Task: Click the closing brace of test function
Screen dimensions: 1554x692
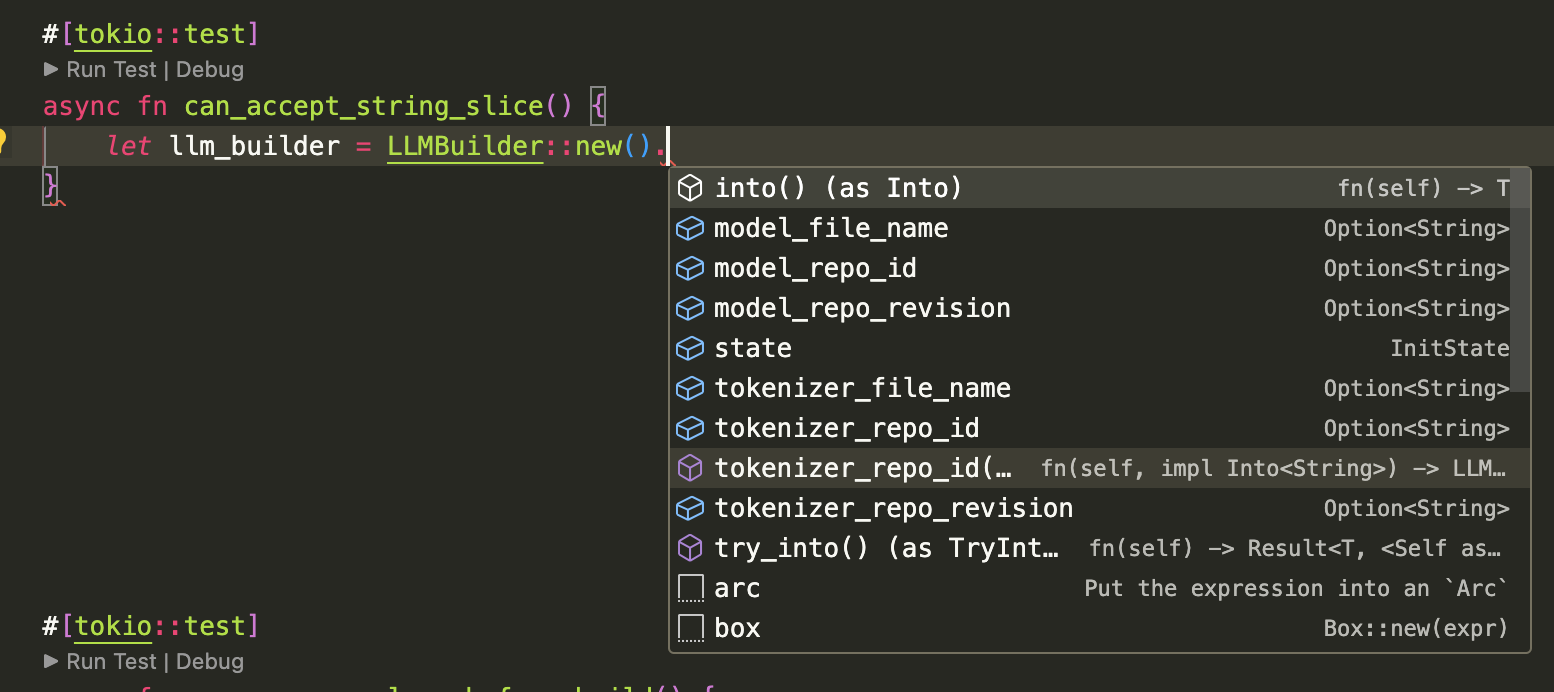Action: click(52, 186)
